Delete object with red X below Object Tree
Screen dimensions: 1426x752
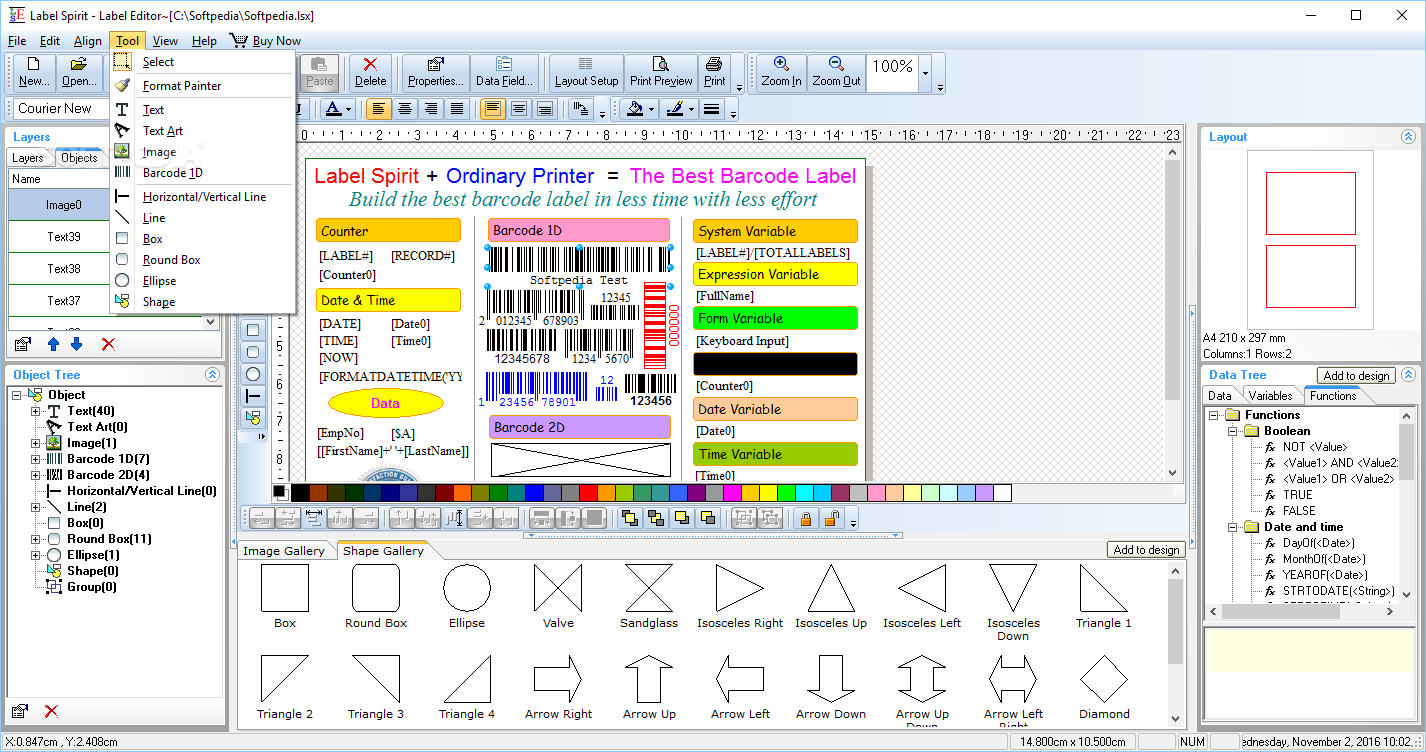pyautogui.click(x=51, y=711)
